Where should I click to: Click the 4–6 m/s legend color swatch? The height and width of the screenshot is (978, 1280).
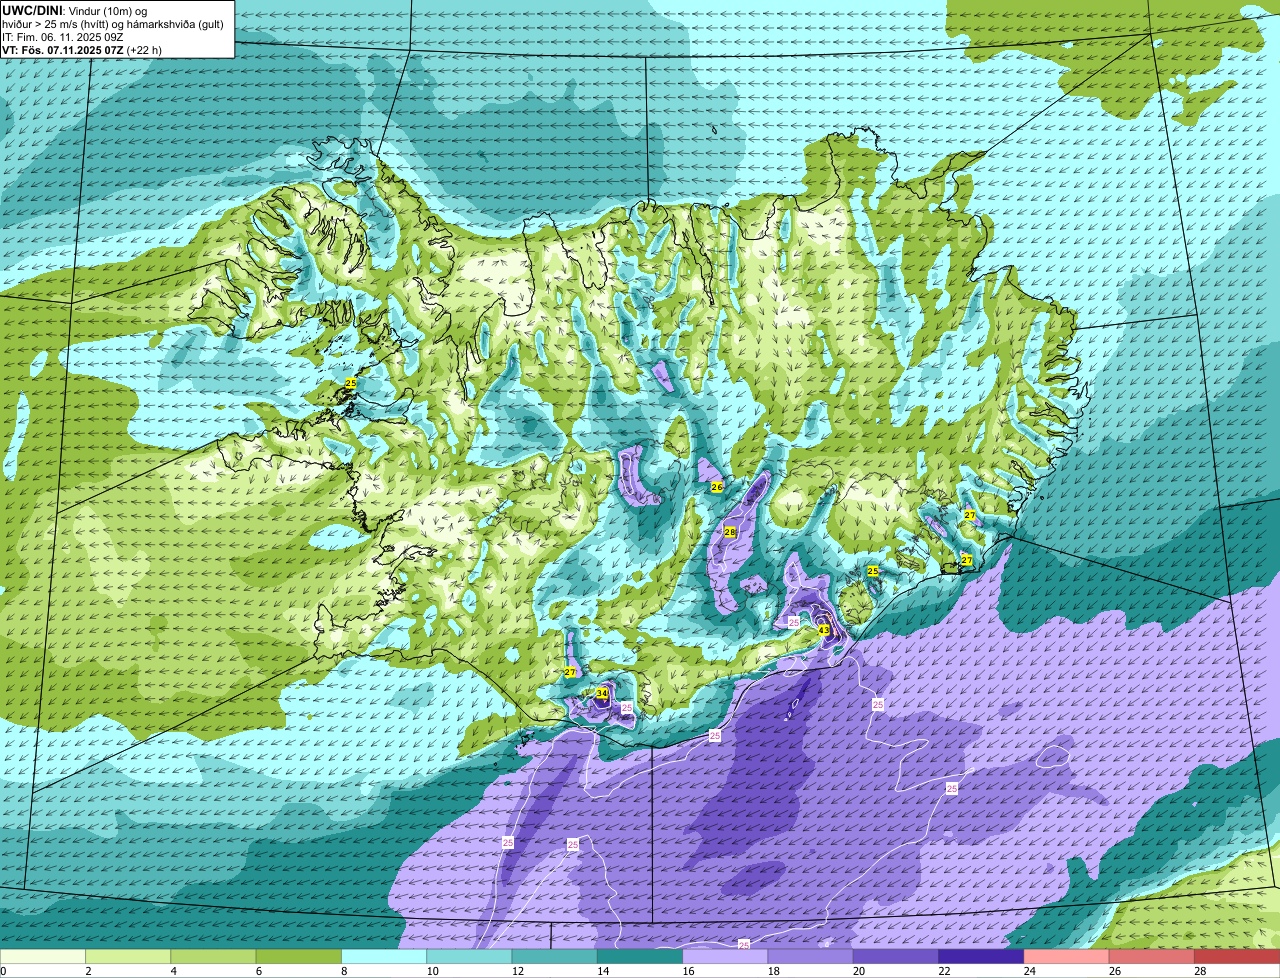(x=213, y=956)
